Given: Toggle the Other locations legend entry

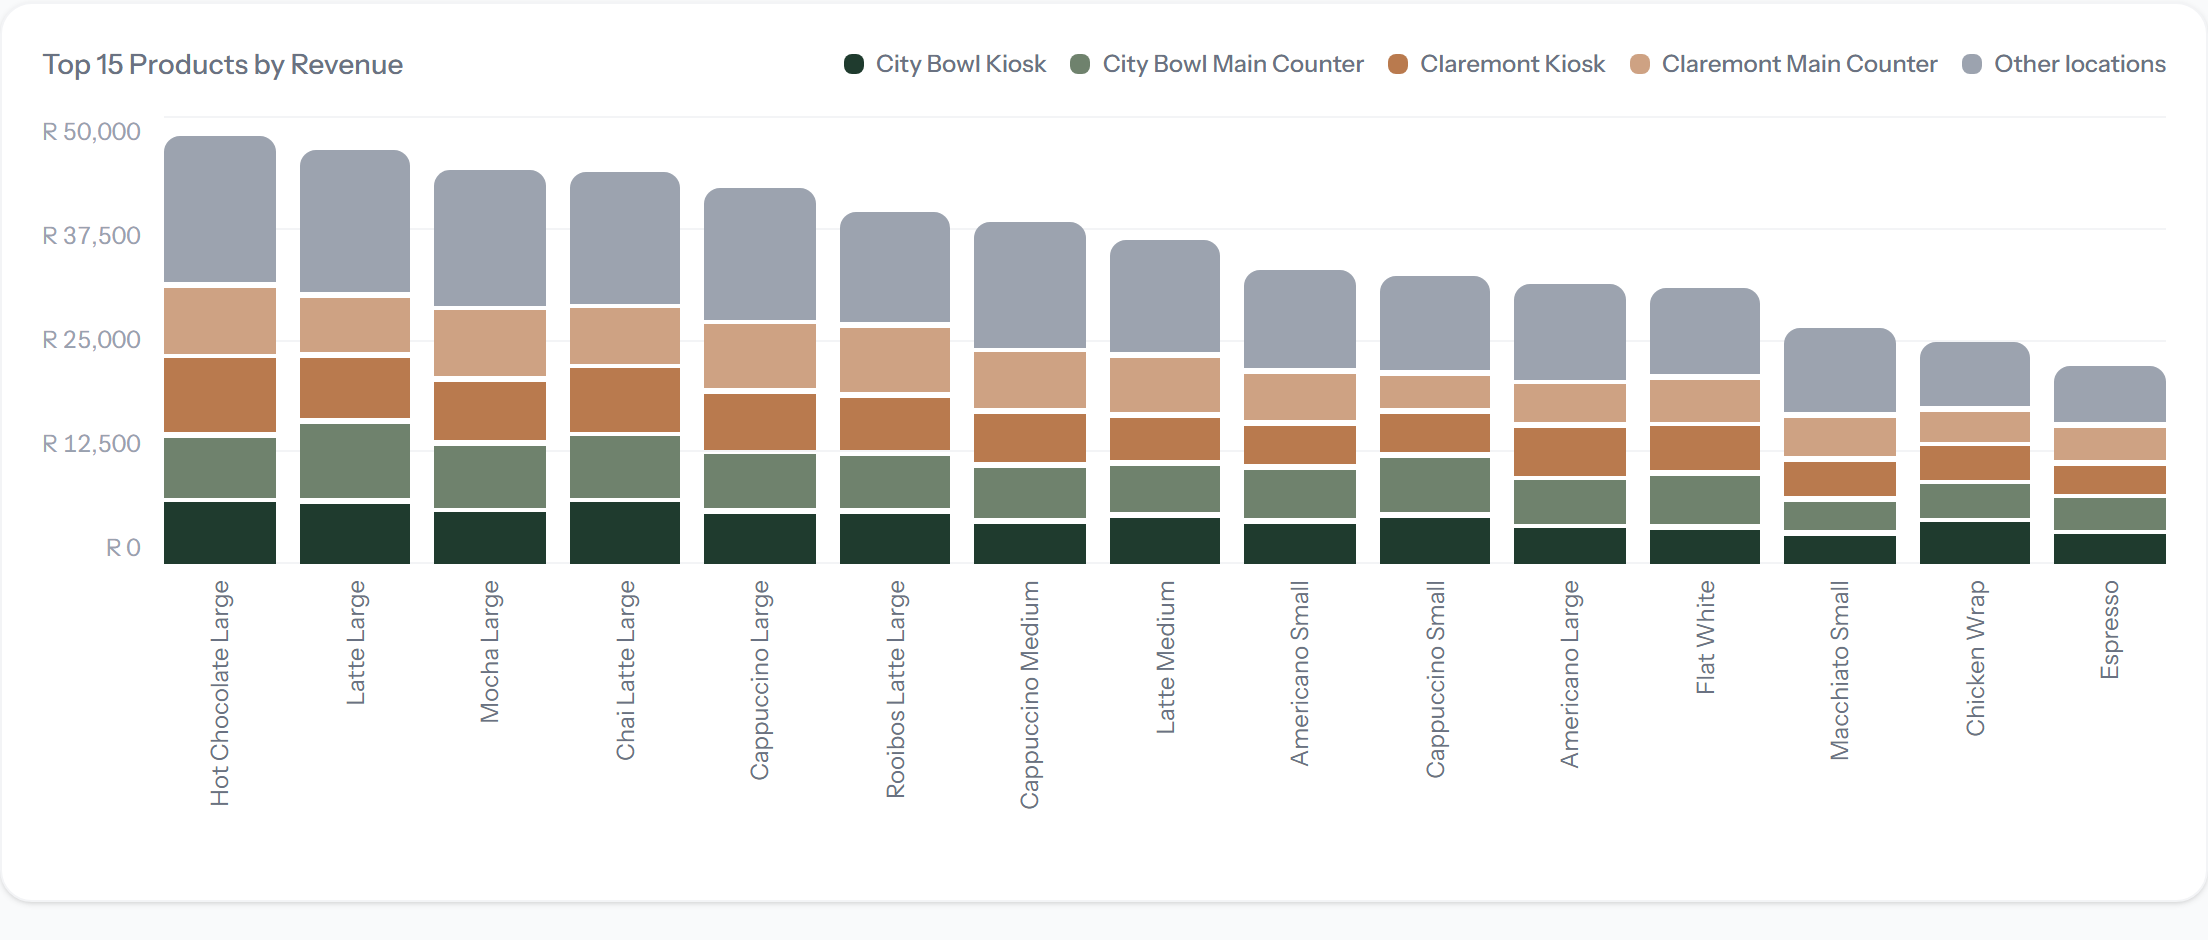Looking at the screenshot, I should point(2064,64).
